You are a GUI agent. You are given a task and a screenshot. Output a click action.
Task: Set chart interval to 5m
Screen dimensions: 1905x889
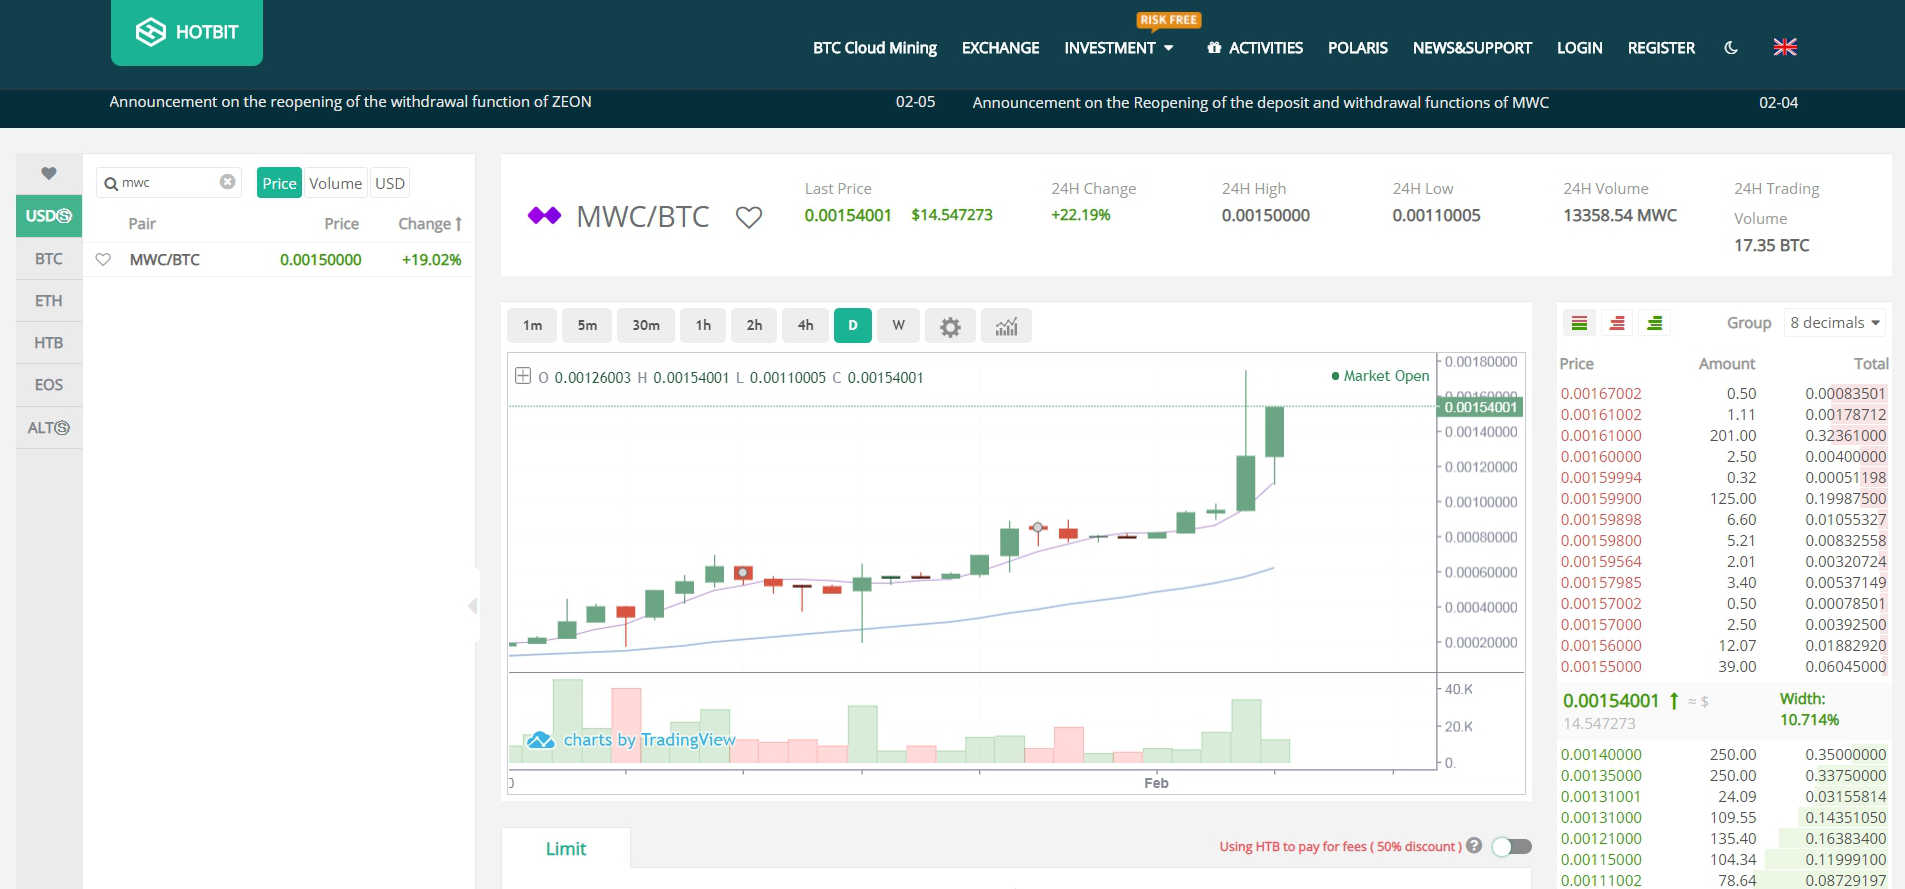pos(587,326)
